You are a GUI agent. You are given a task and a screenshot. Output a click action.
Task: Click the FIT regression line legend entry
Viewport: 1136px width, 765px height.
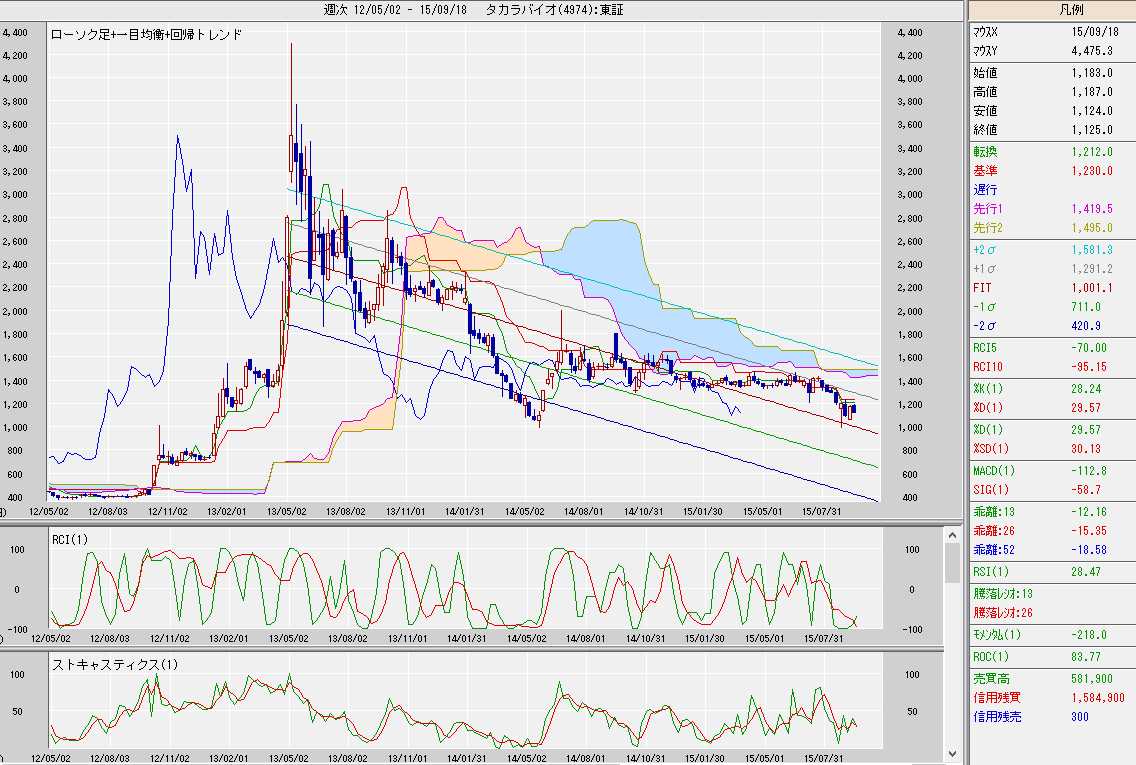point(1051,287)
